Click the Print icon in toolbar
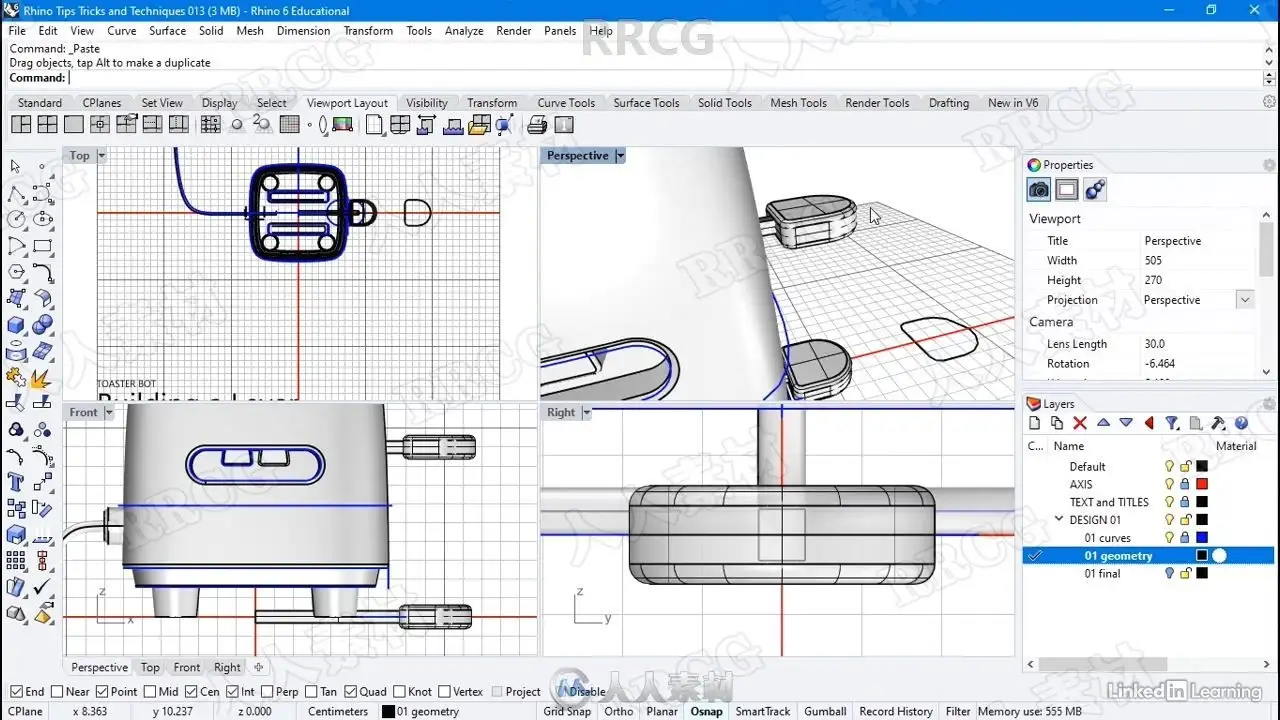Viewport: 1280px width, 720px height. [537, 125]
